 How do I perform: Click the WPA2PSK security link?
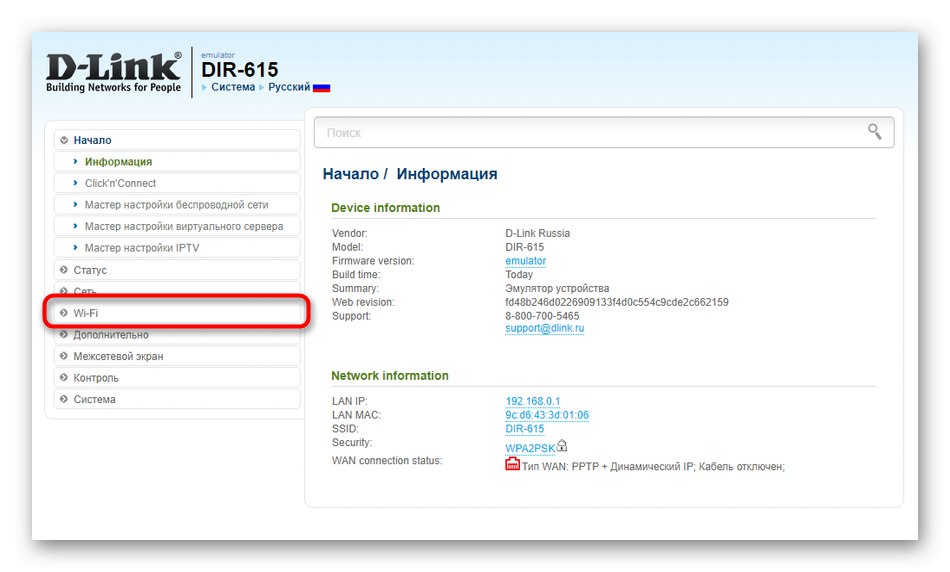coord(530,448)
